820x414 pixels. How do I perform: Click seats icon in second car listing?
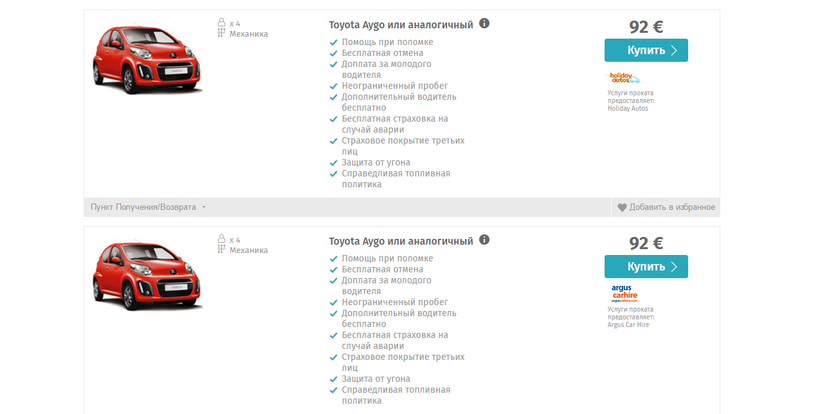coord(221,239)
